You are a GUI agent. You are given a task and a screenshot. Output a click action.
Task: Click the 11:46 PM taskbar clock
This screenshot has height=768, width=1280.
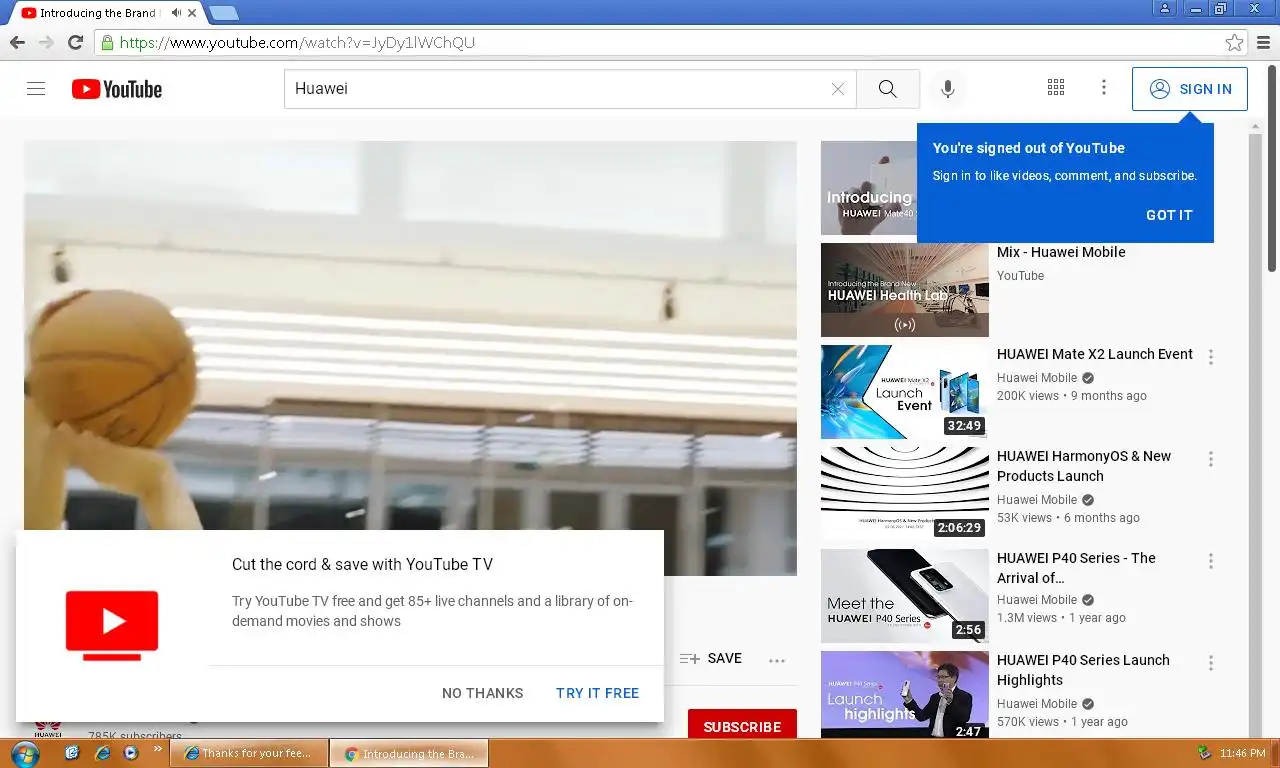(1244, 753)
